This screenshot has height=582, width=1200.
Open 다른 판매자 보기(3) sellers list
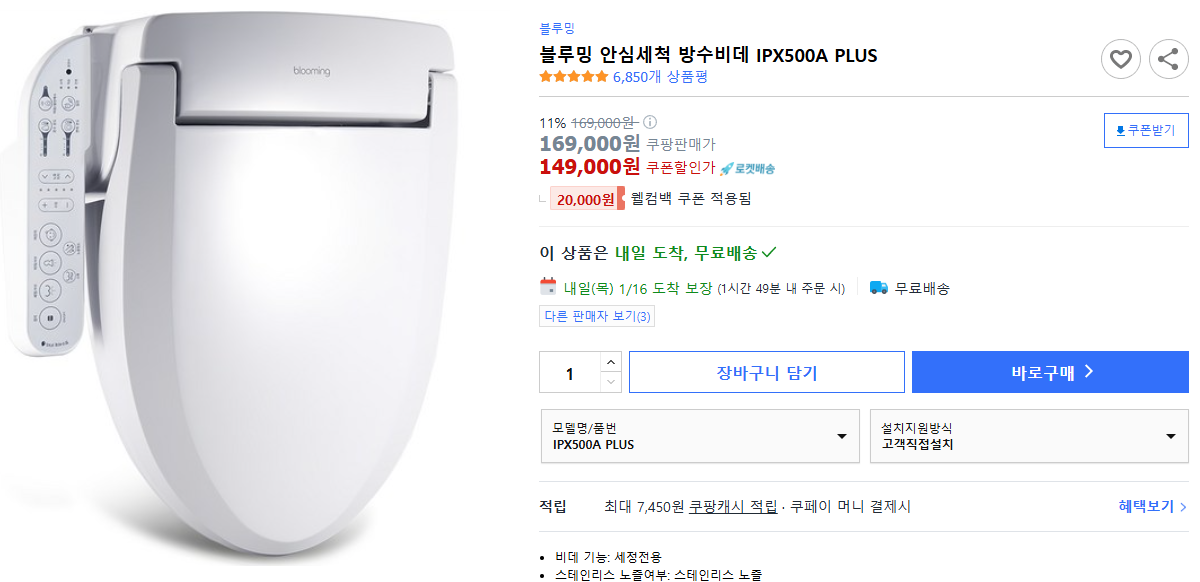tap(597, 316)
